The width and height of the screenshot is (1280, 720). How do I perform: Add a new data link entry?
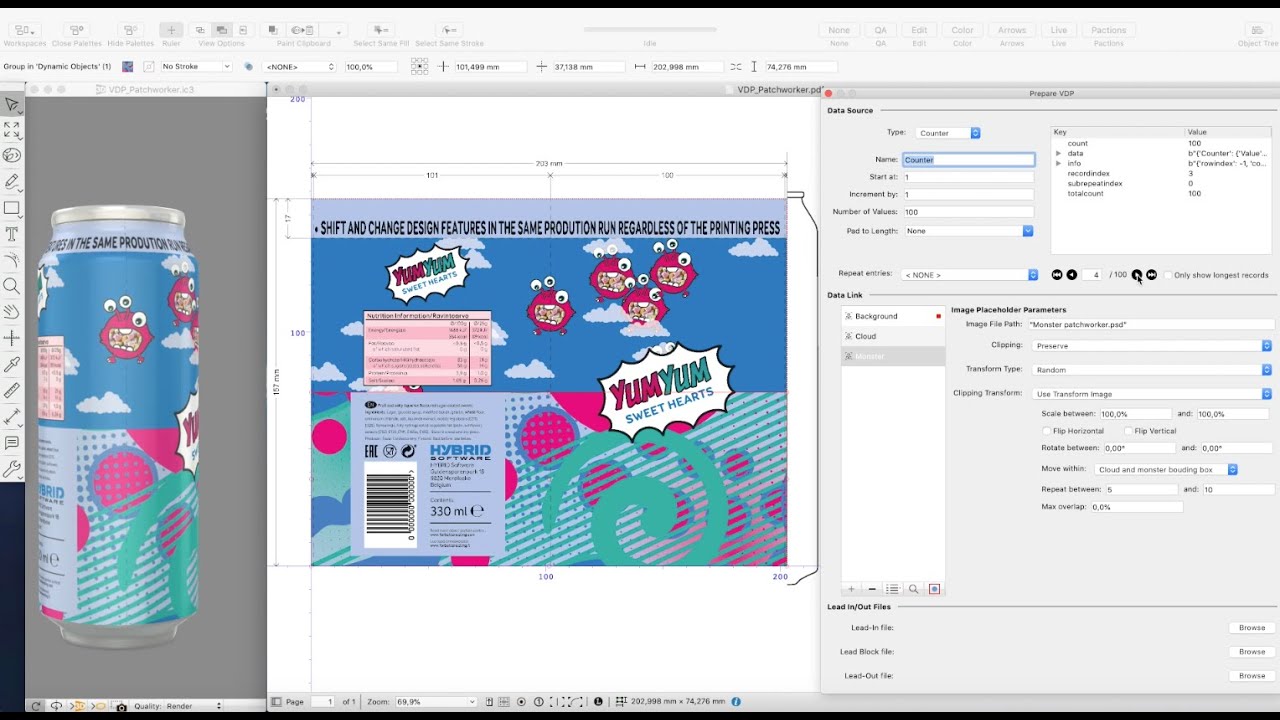point(852,589)
